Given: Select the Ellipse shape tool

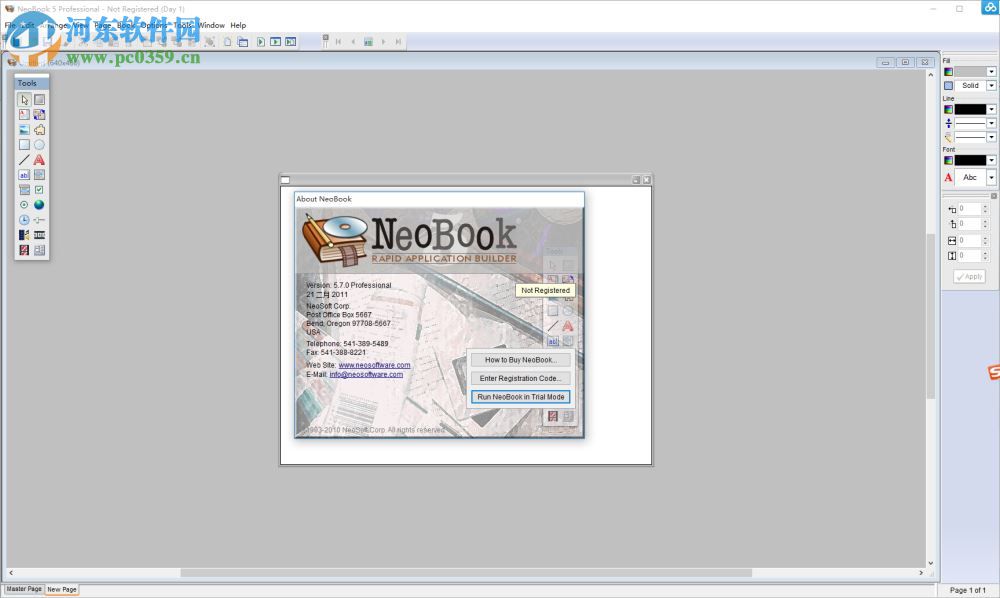Looking at the screenshot, I should [38, 145].
